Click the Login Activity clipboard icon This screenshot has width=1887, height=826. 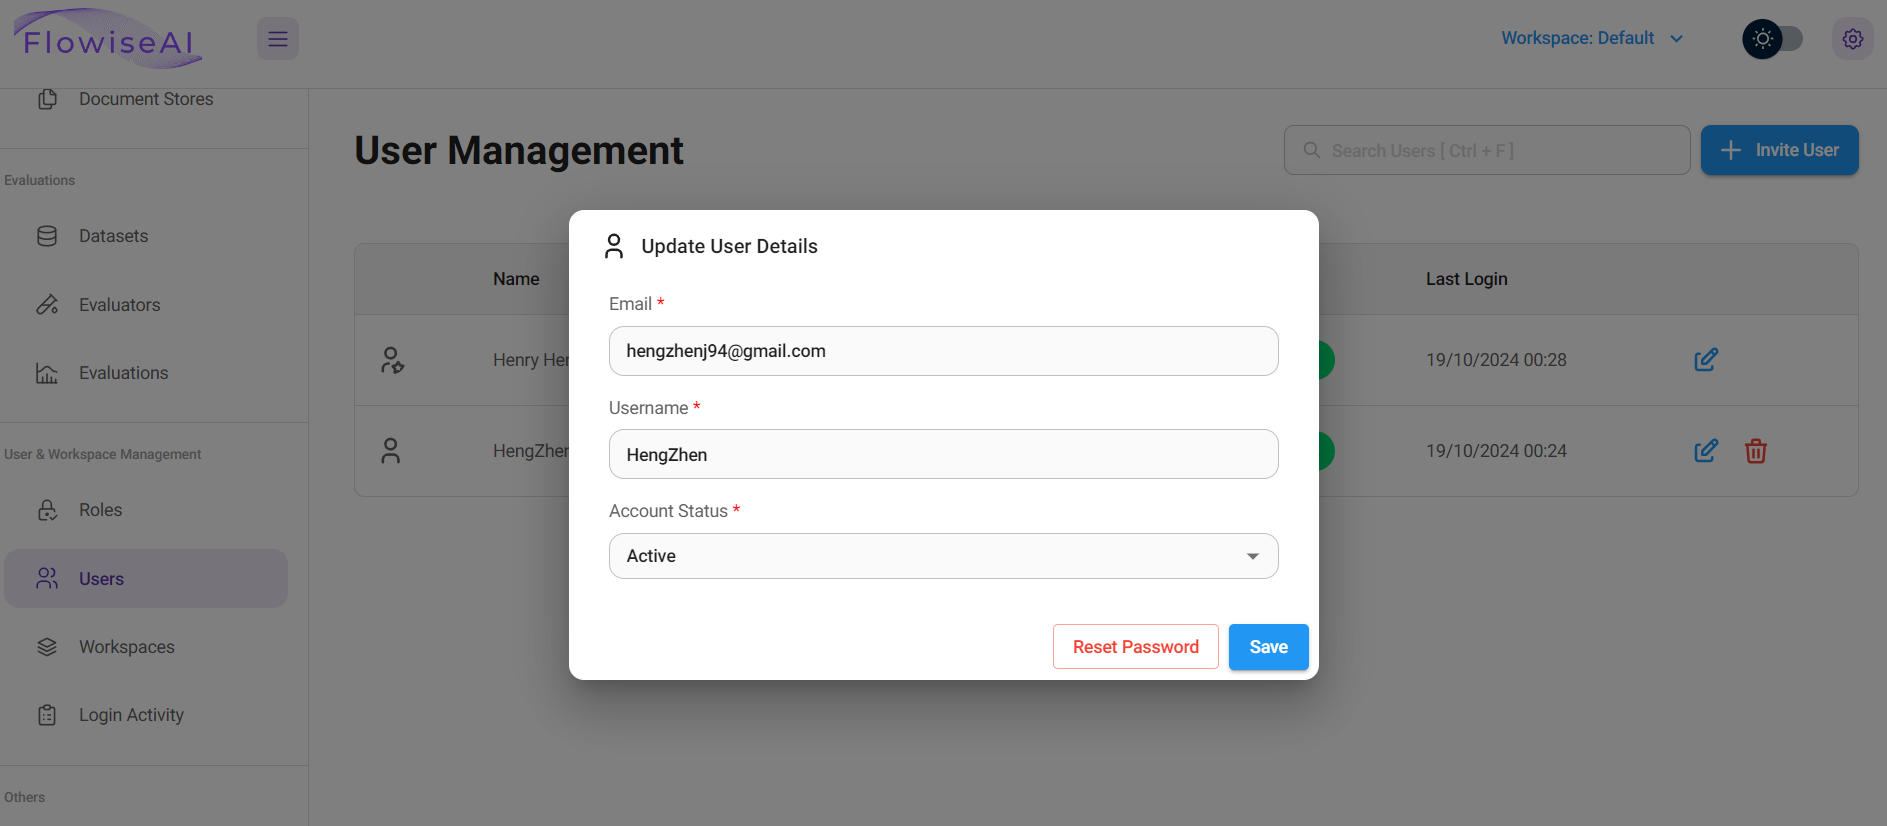[47, 715]
